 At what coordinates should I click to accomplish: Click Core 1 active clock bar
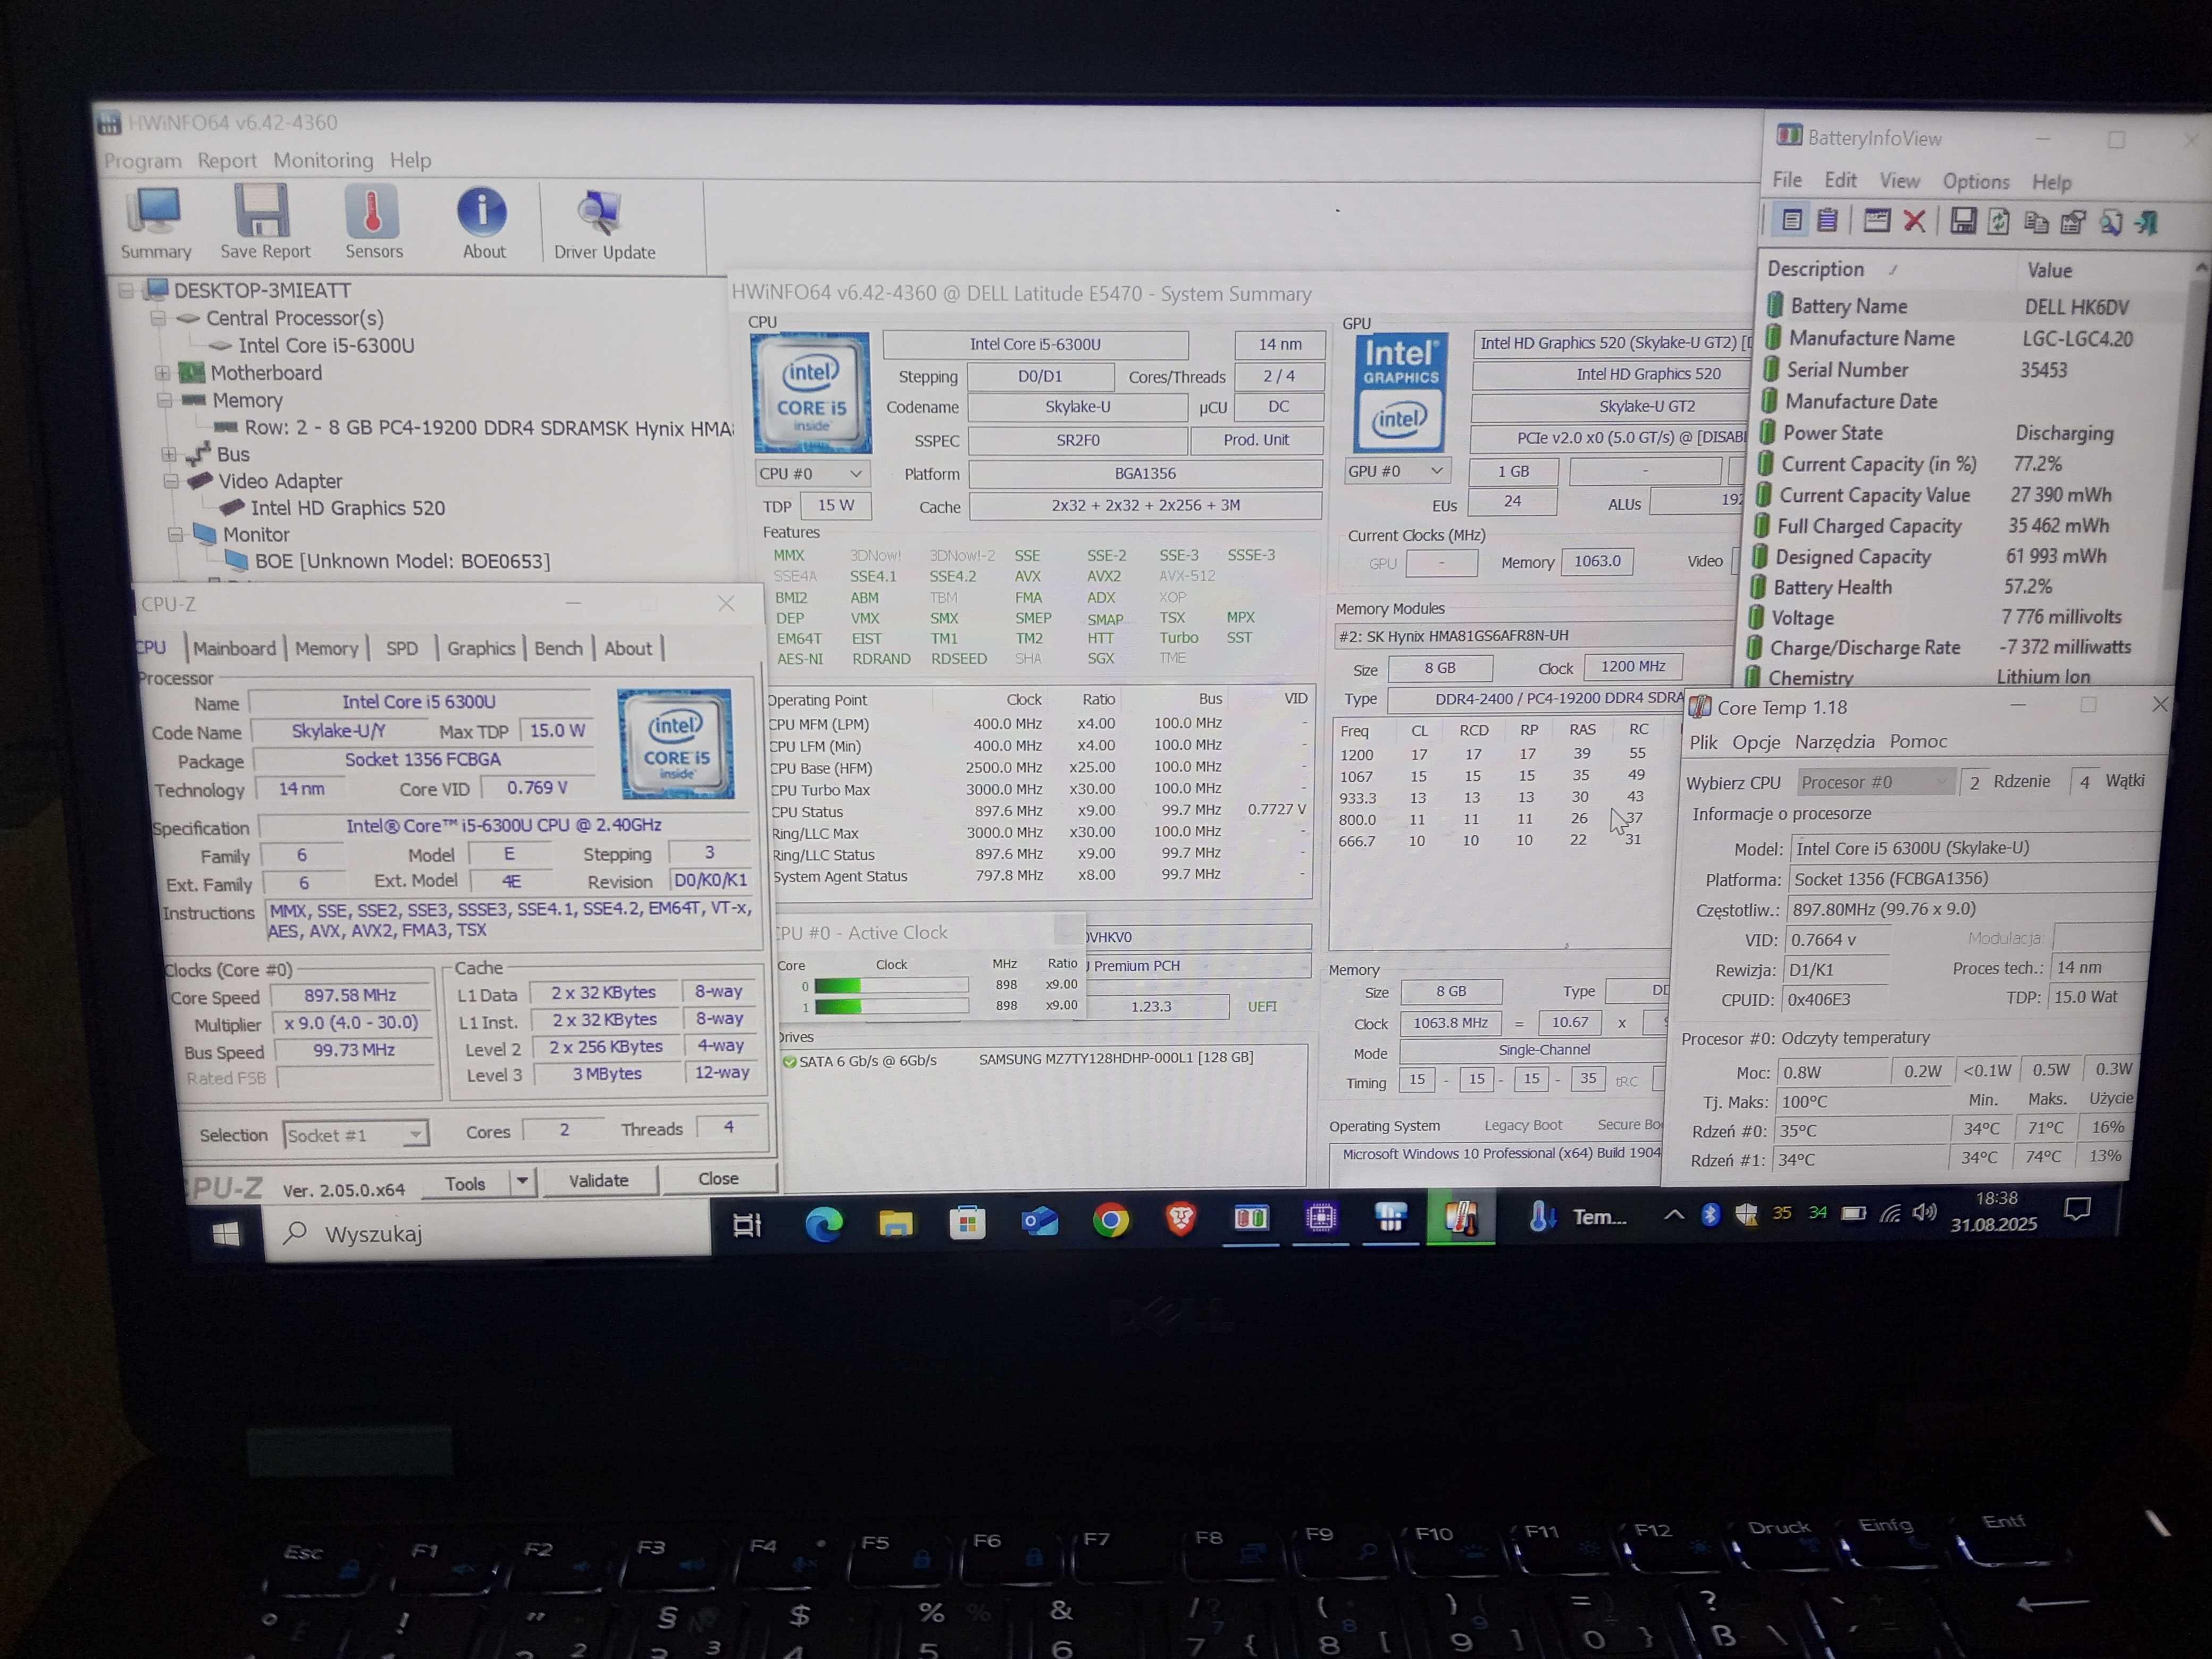[x=891, y=1007]
